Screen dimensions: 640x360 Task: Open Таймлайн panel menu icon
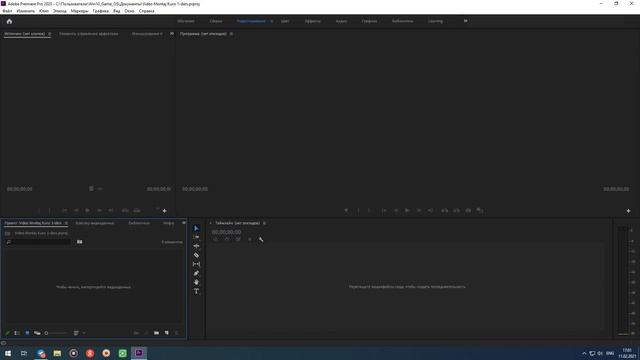[264, 223]
